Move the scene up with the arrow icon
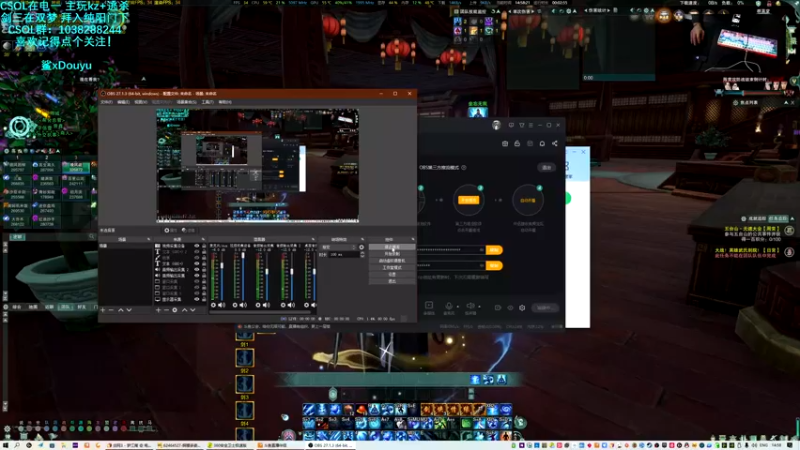Image resolution: width=800 pixels, height=450 pixels. pos(120,310)
